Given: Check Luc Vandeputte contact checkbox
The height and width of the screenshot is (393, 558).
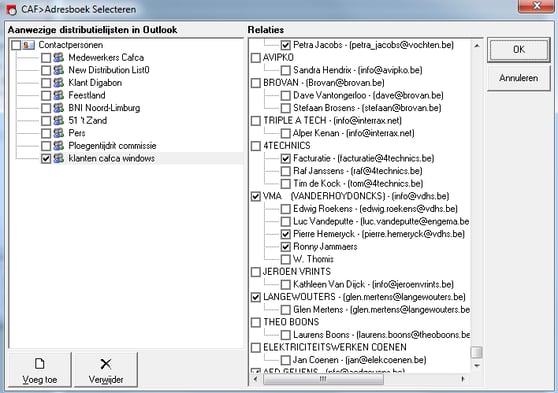Looking at the screenshot, I should [285, 221].
